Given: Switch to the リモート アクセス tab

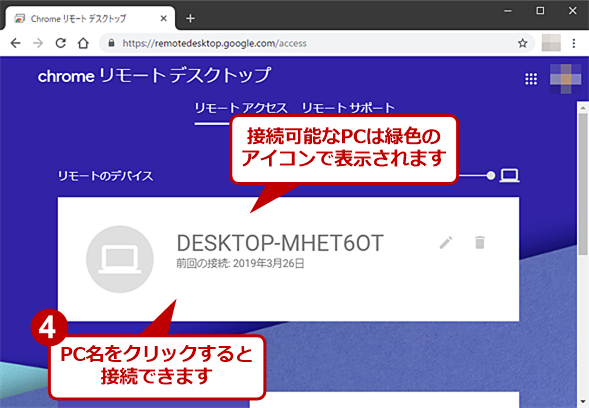Looking at the screenshot, I should [241, 108].
